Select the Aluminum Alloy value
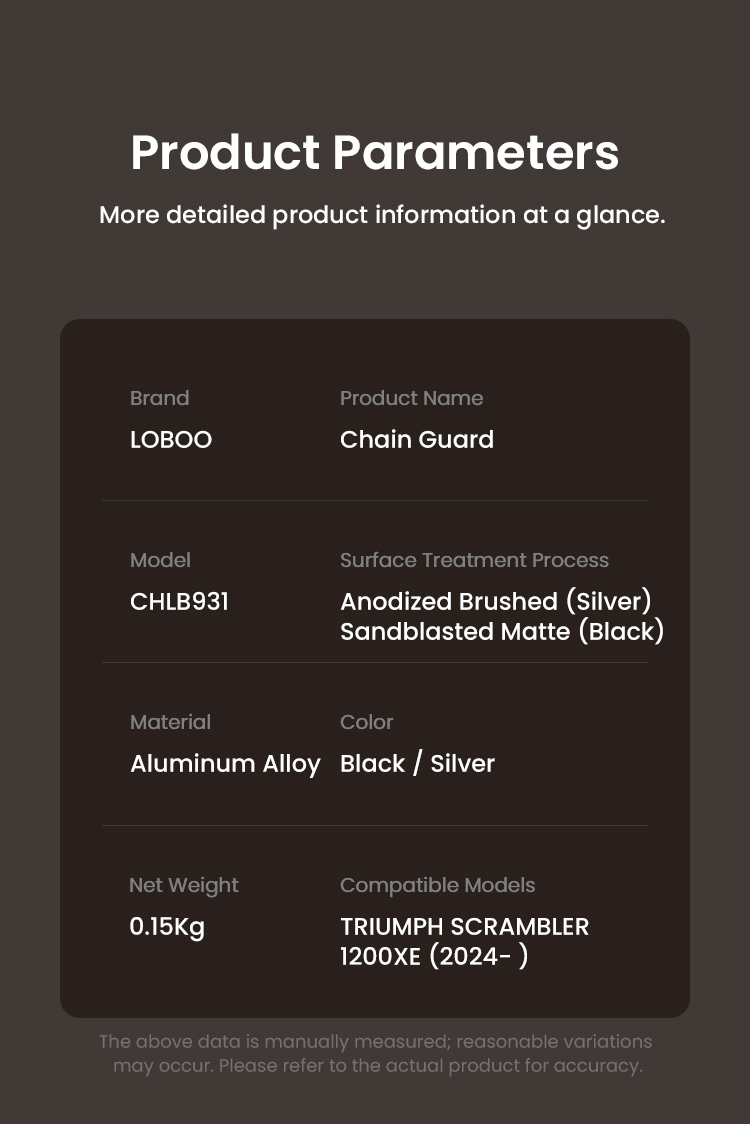 click(225, 764)
